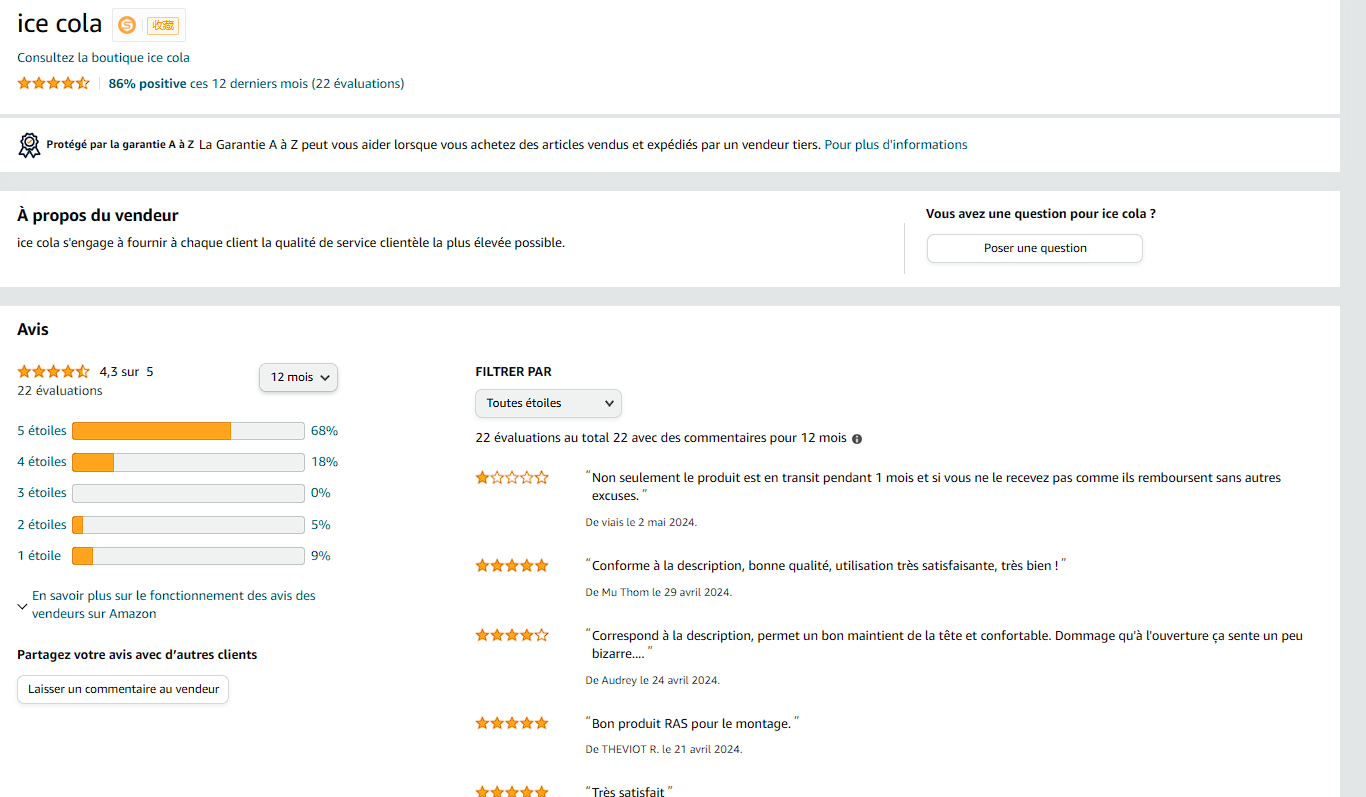Click the orange S extension icon
This screenshot has height=797, width=1366.
127,25
